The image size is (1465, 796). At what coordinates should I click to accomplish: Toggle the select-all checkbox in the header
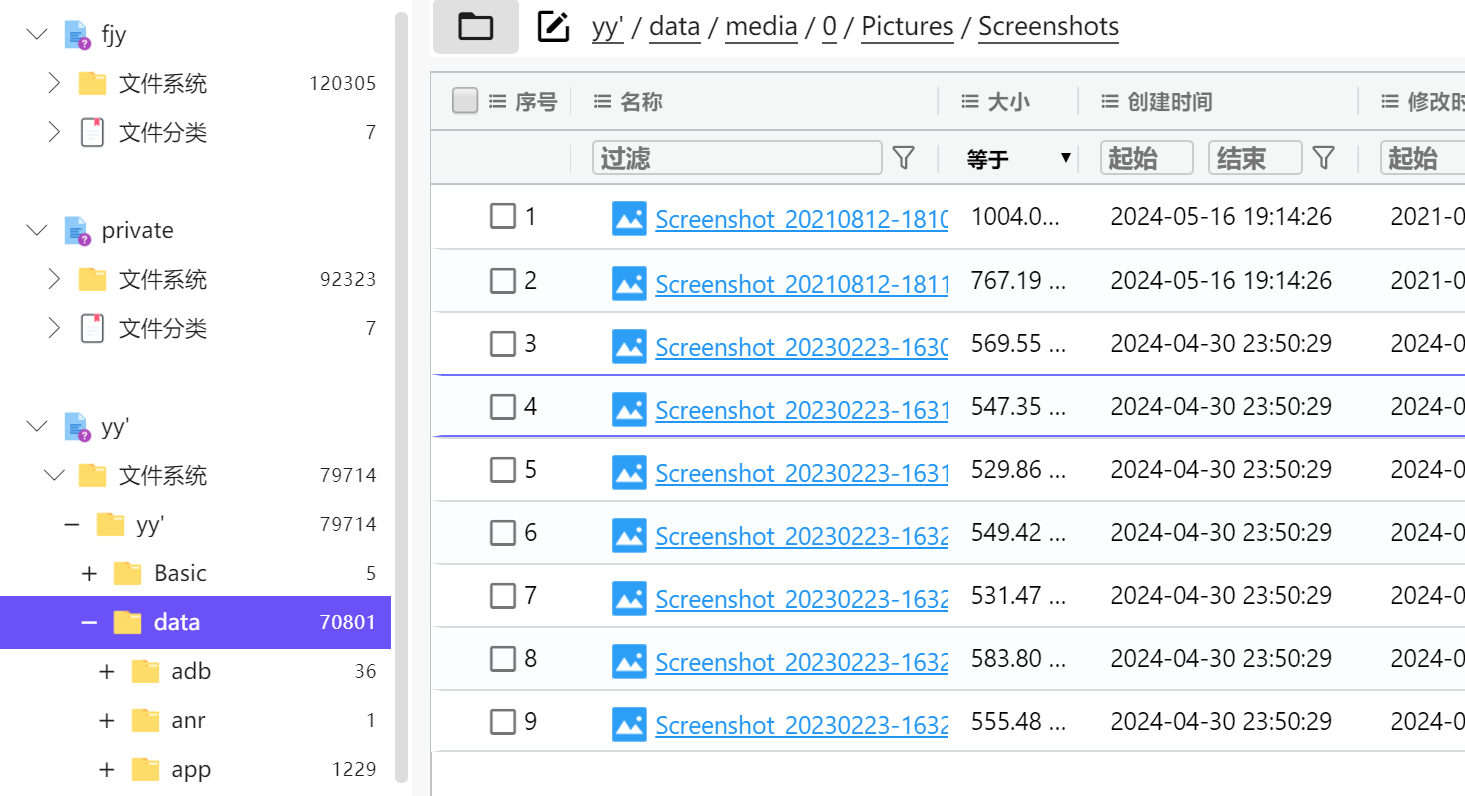tap(465, 101)
